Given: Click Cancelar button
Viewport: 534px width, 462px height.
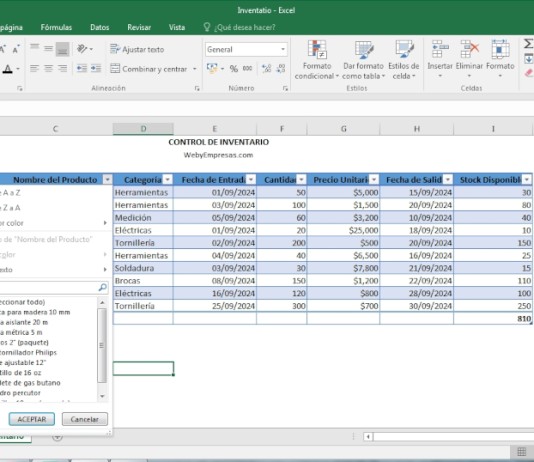Looking at the screenshot, I should (x=84, y=419).
